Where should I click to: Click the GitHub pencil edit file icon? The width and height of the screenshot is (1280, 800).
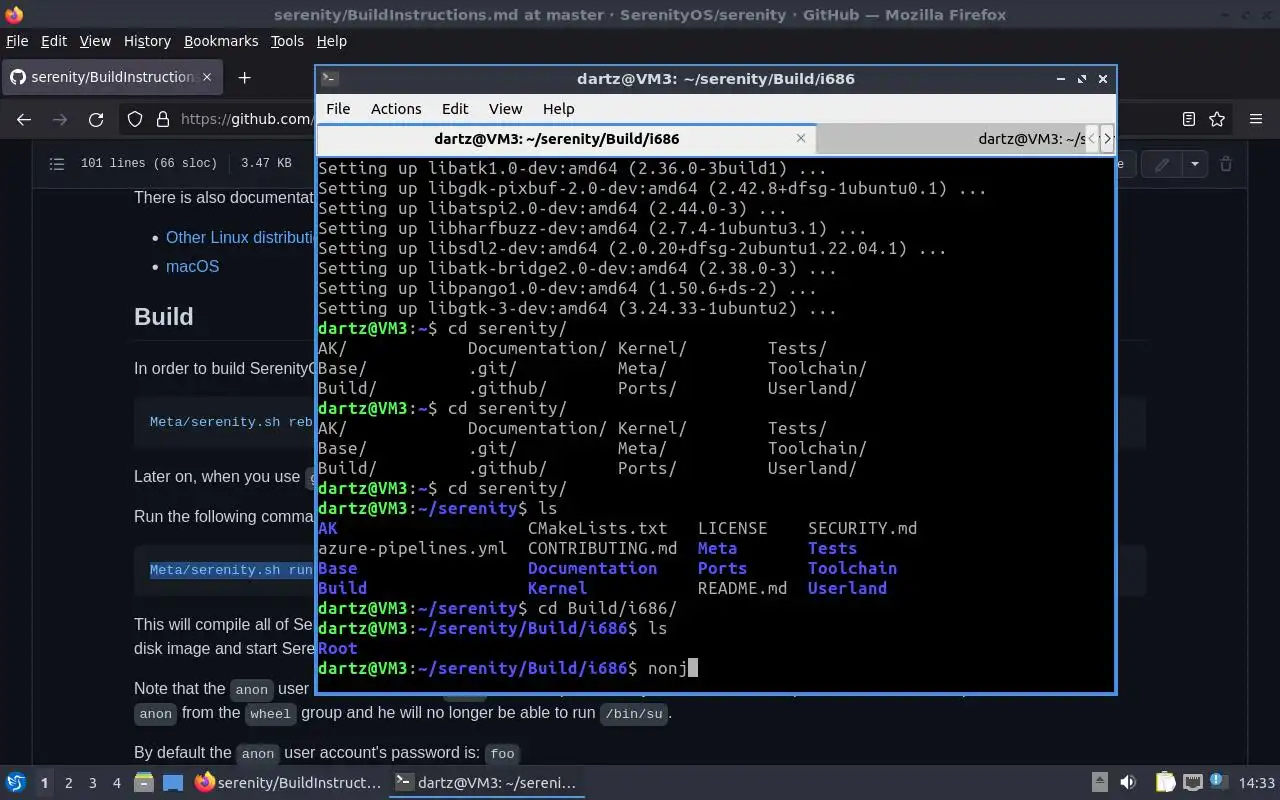click(1162, 164)
